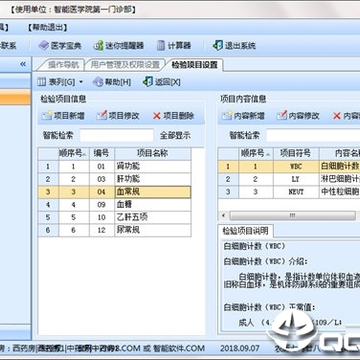Click the 返回[X] return icon
Viewport: 360px width, 360px height.
148,82
